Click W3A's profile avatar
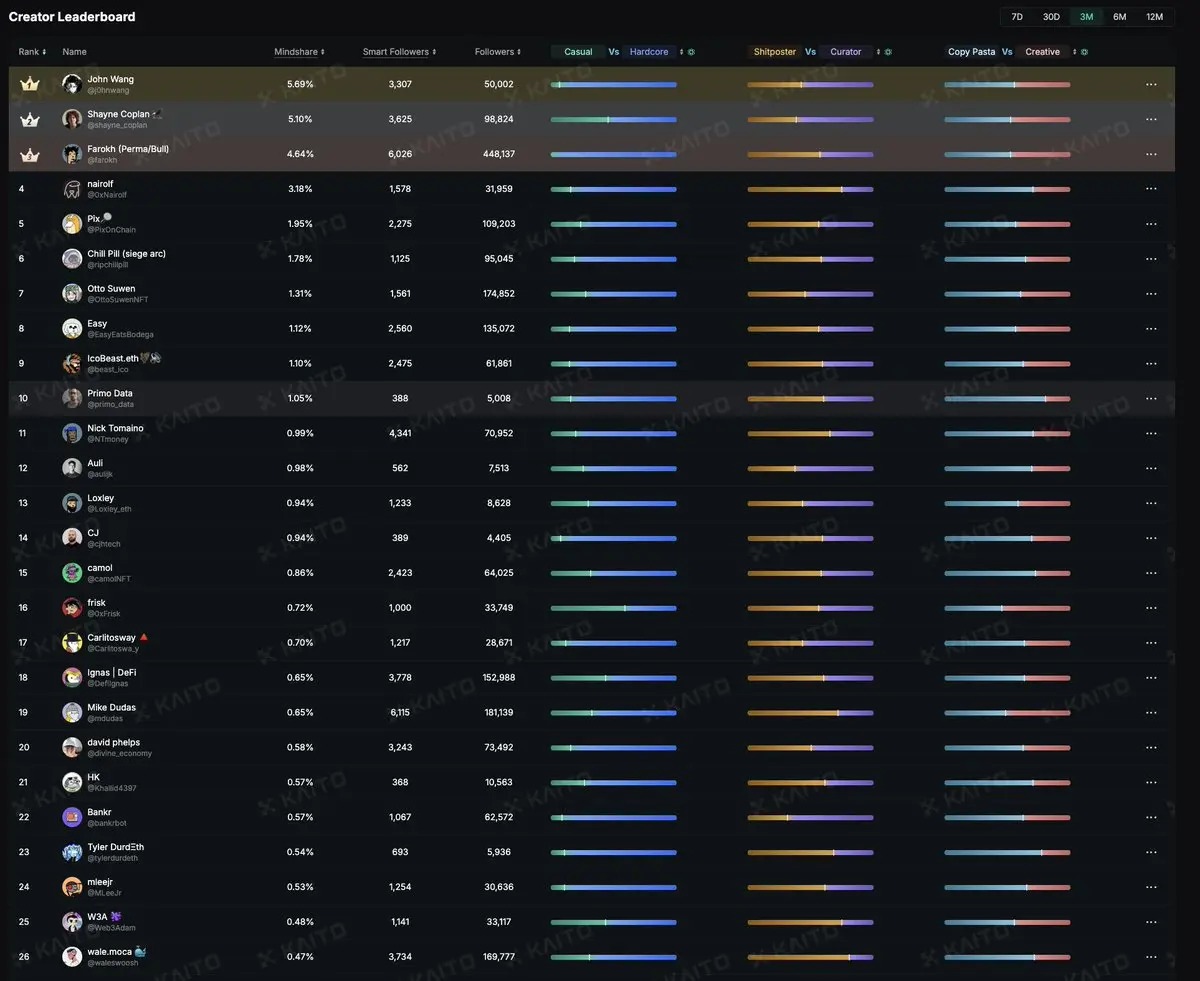The width and height of the screenshot is (1200, 981). 72,922
